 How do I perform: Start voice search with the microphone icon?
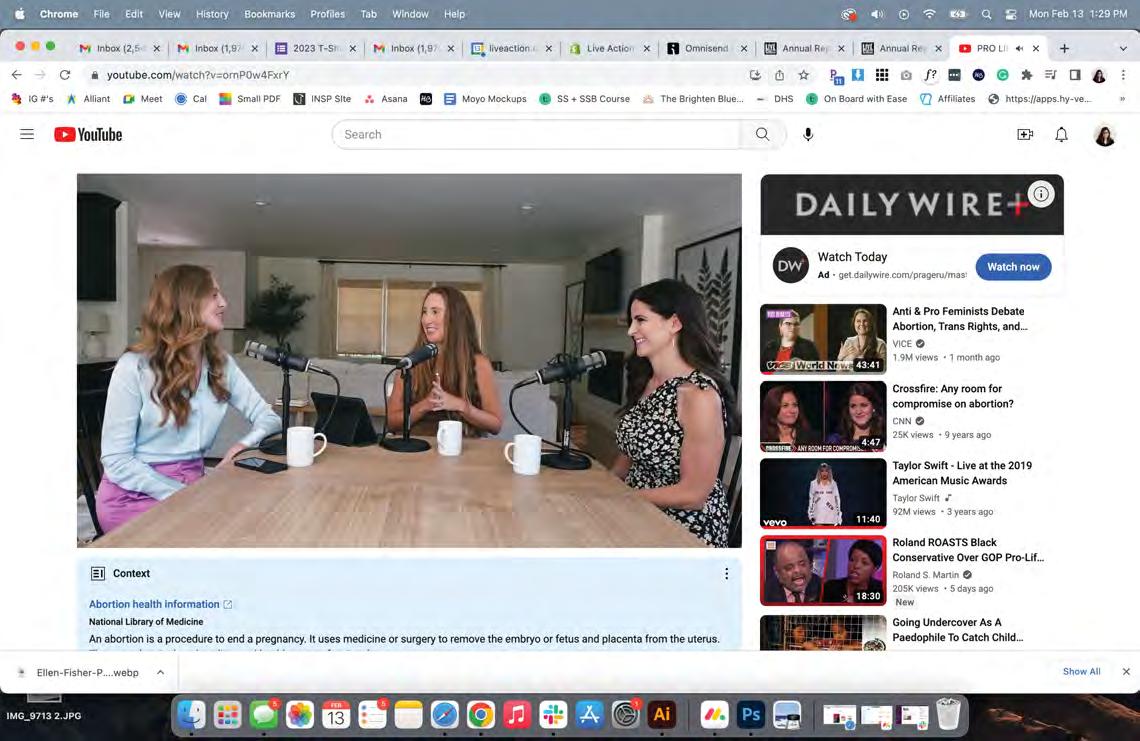point(808,135)
